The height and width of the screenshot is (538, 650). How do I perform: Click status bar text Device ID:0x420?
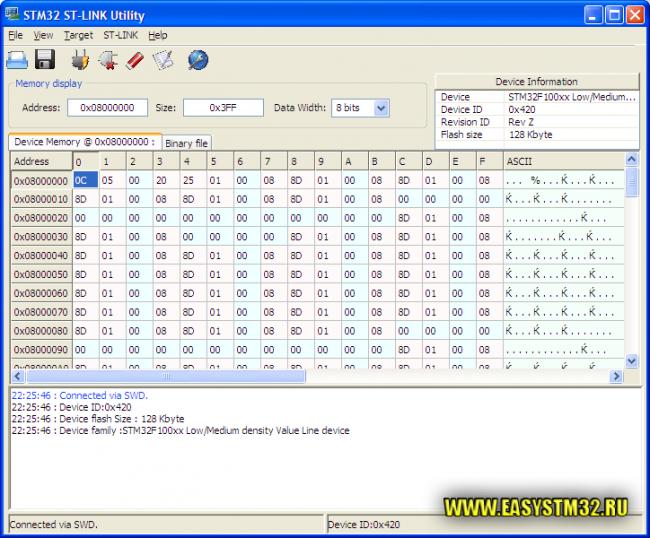[364, 525]
